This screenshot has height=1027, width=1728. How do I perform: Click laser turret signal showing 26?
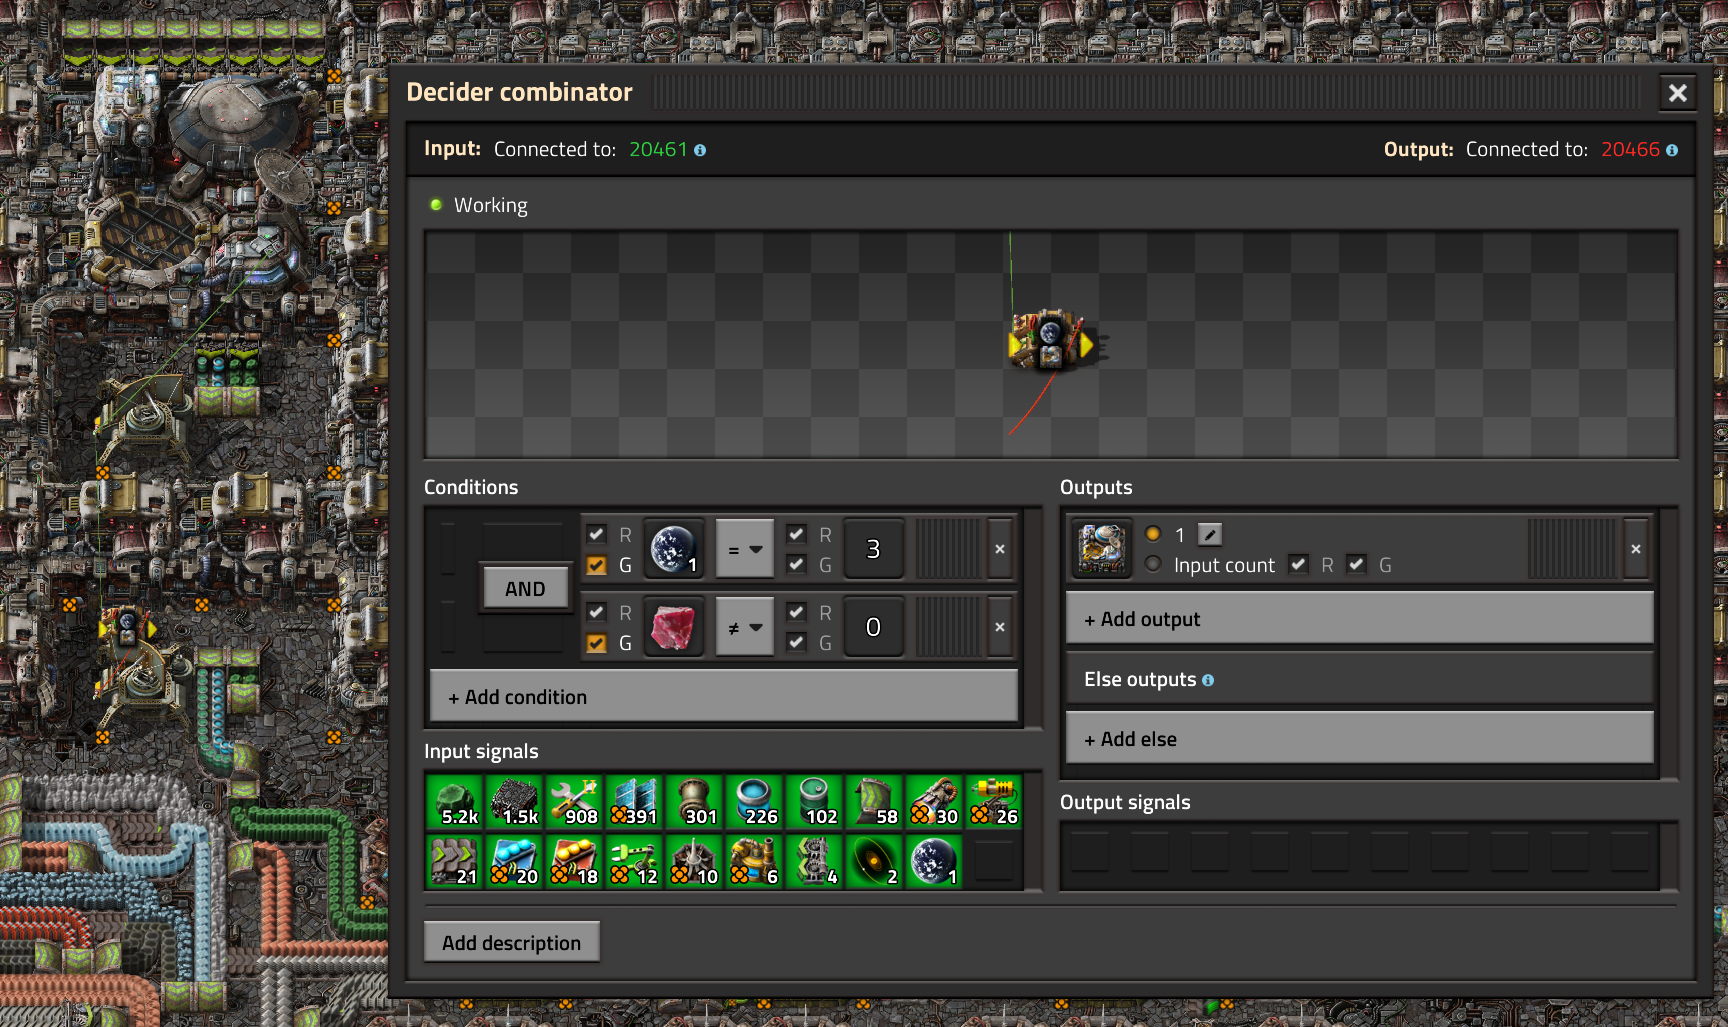click(x=994, y=802)
